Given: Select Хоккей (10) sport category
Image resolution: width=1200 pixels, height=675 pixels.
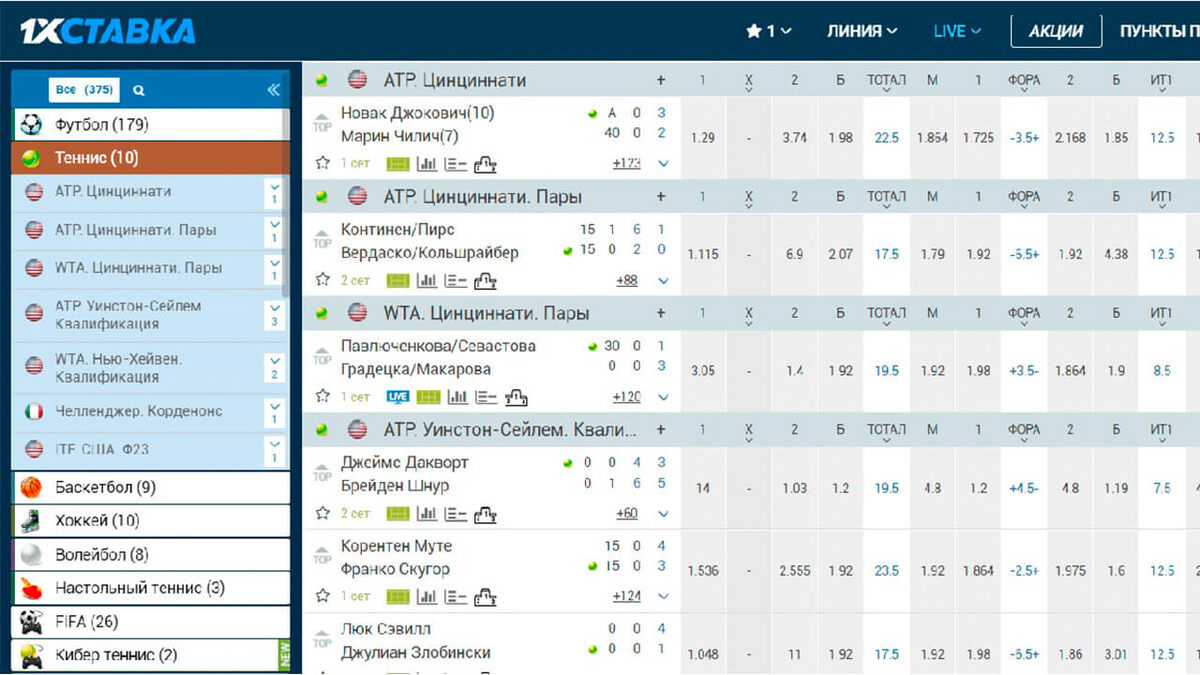Looking at the screenshot, I should (x=150, y=521).
